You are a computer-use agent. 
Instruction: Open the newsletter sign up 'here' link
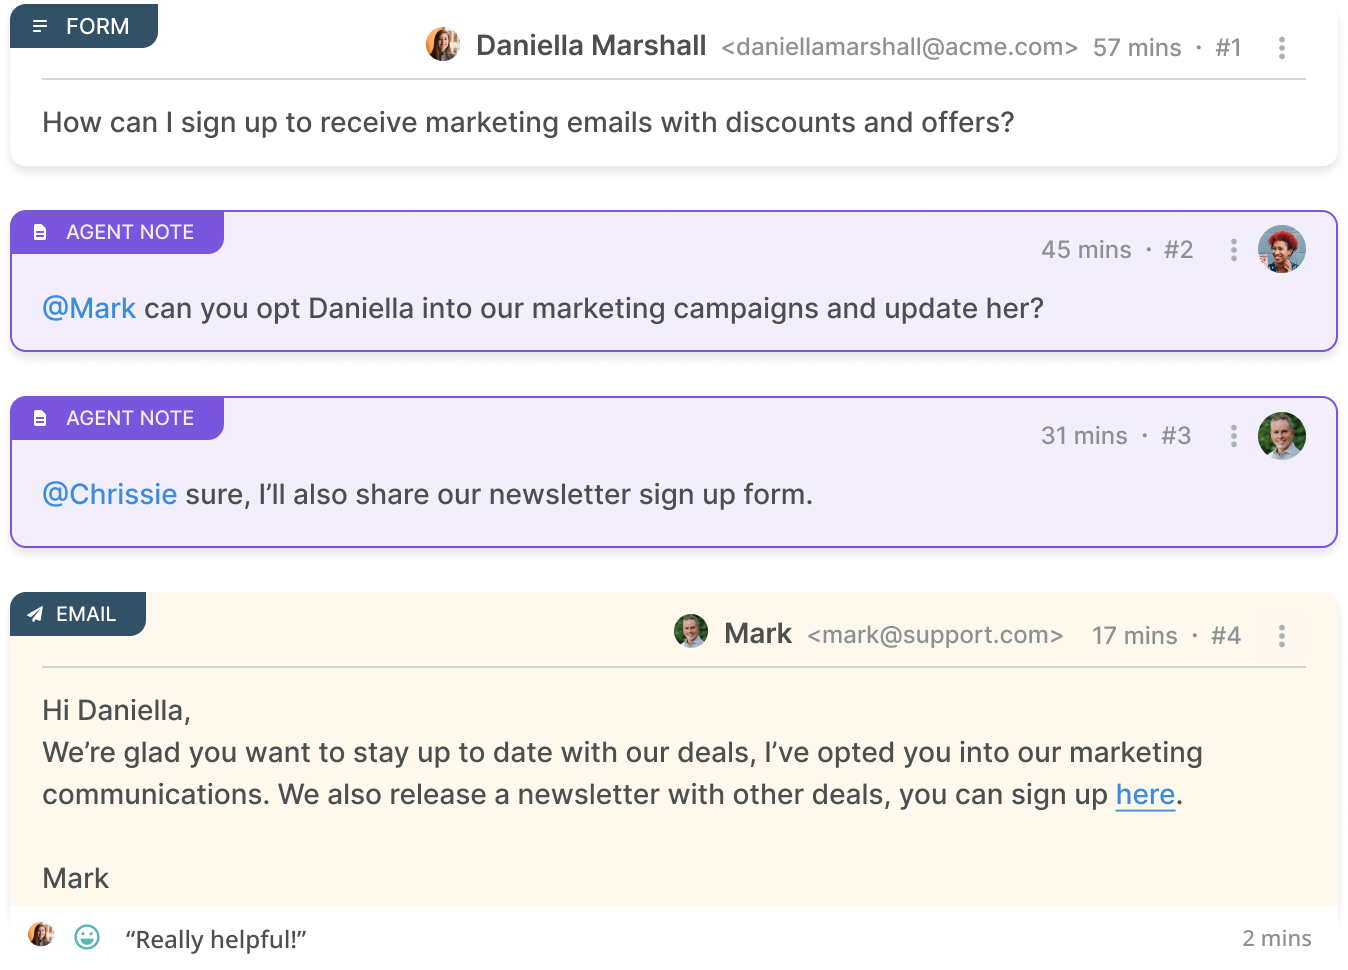tap(1145, 795)
